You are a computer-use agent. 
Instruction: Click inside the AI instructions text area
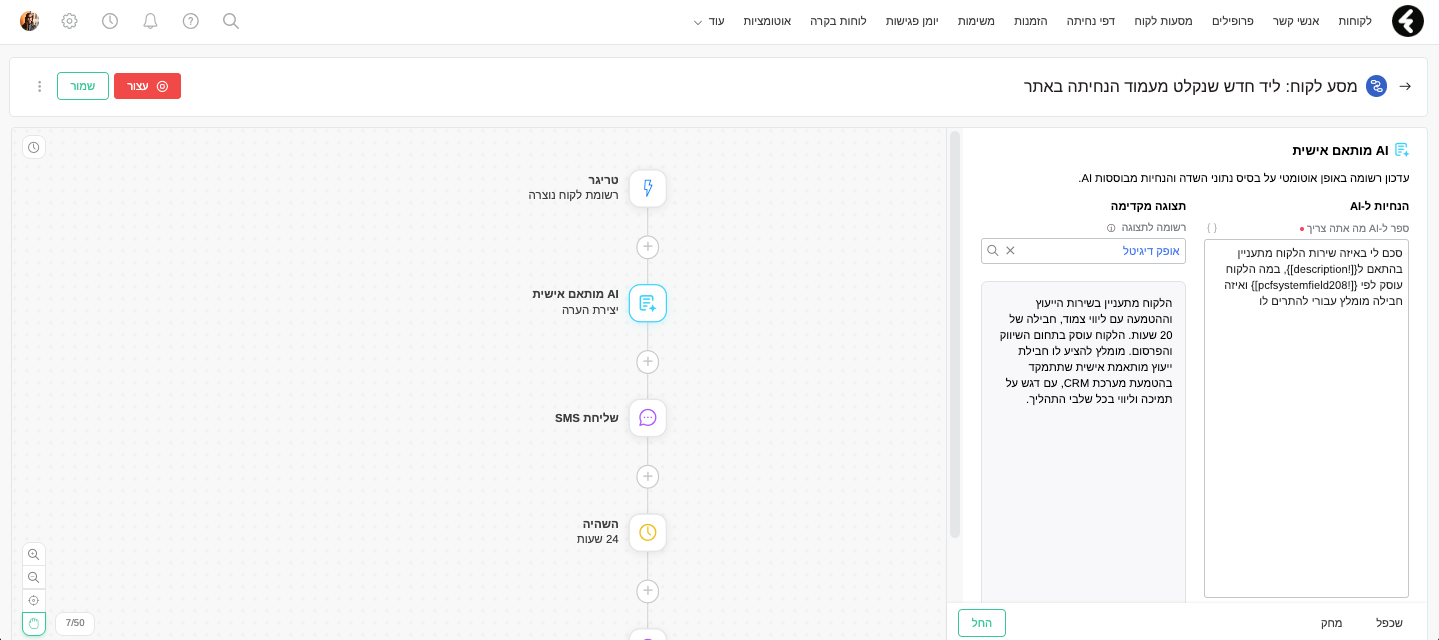(1306, 418)
